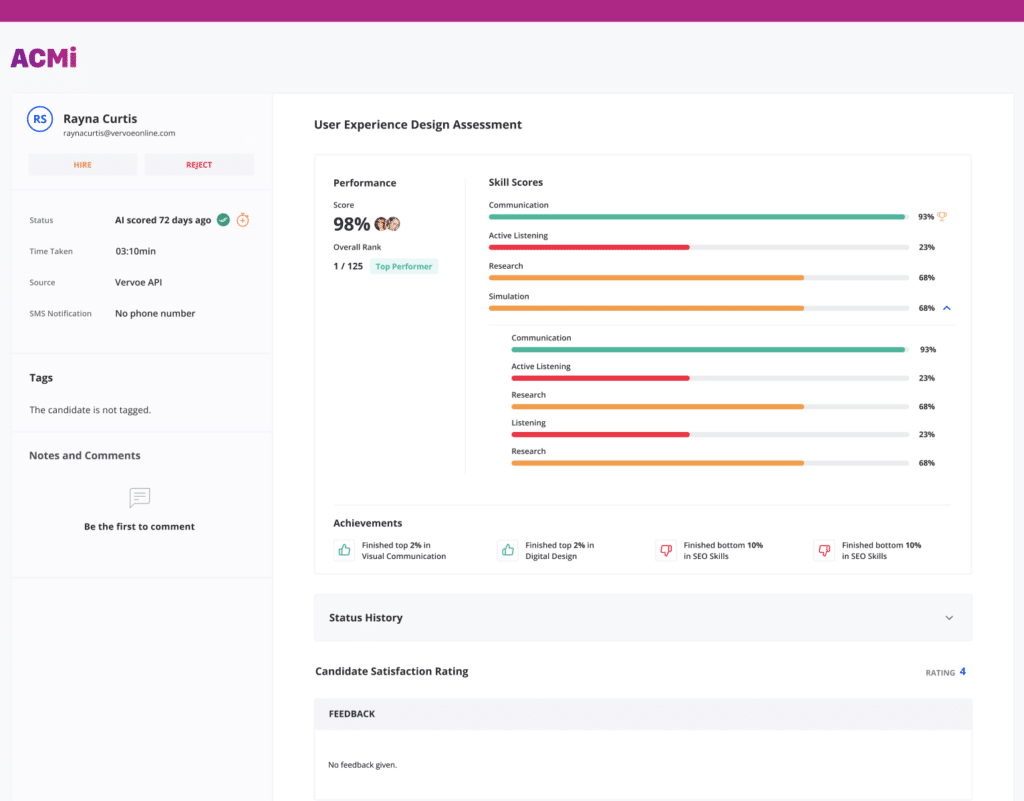Click the ACMi logo

coord(44,57)
